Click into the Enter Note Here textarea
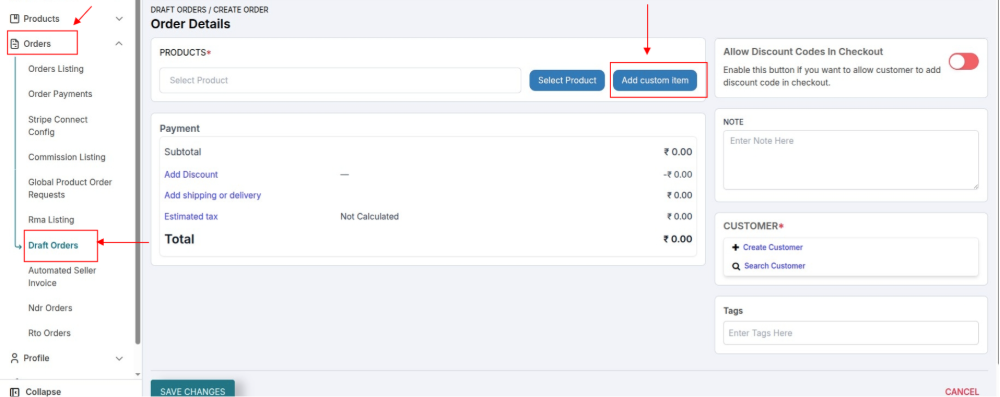The image size is (1000, 397). pos(851,160)
